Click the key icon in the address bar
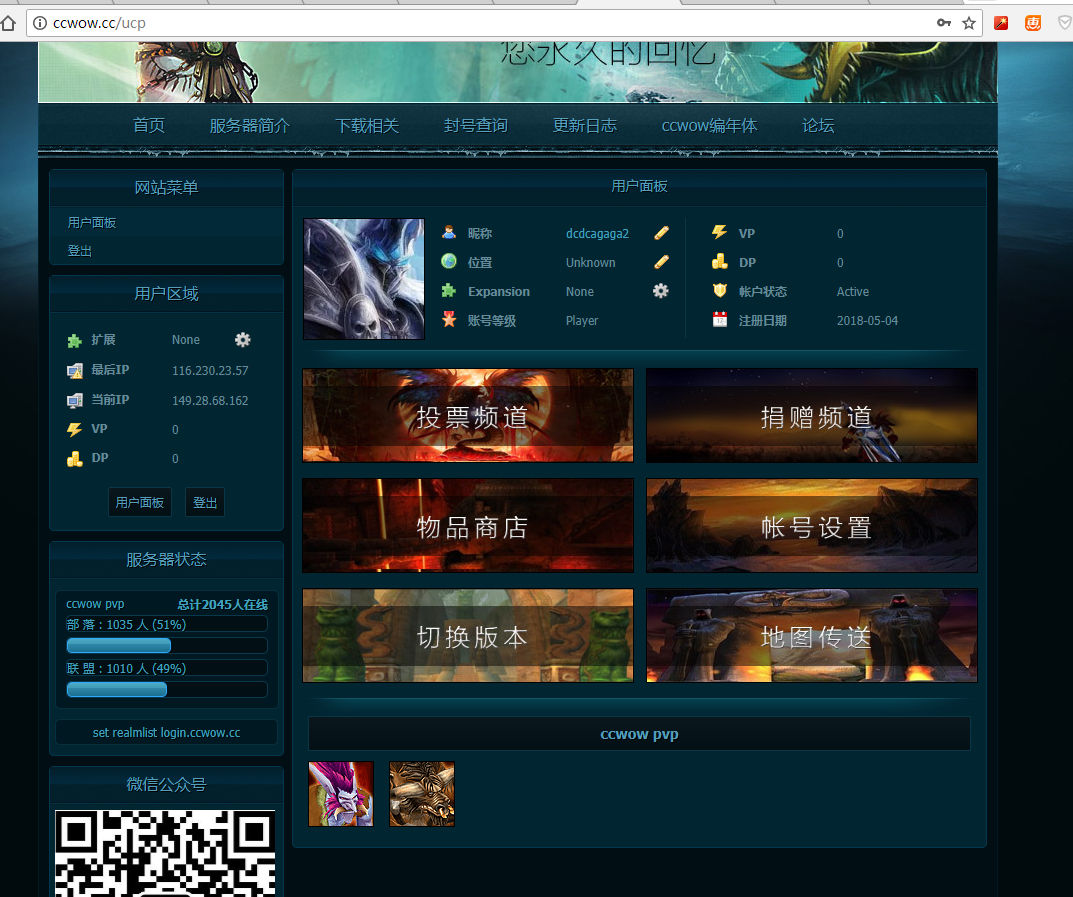 click(943, 23)
